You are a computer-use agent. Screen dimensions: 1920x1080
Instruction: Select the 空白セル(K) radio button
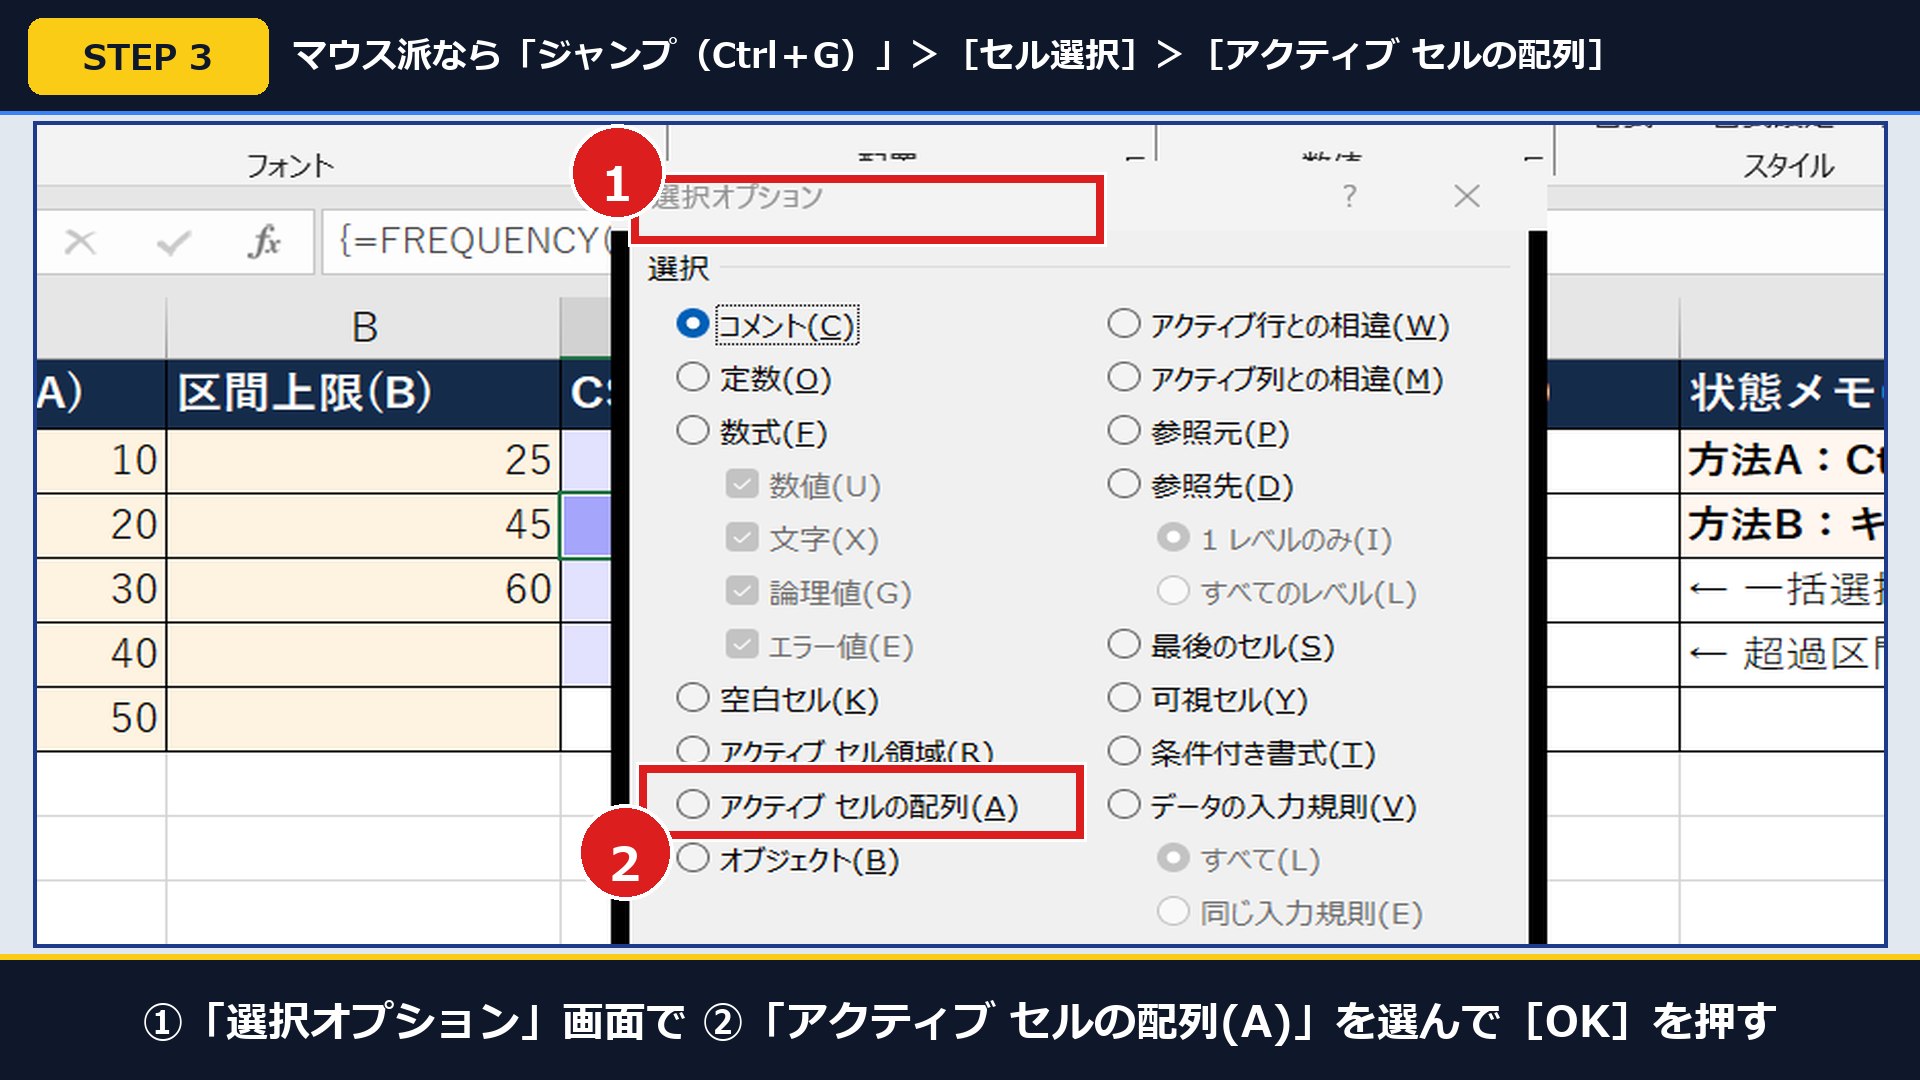pos(692,698)
